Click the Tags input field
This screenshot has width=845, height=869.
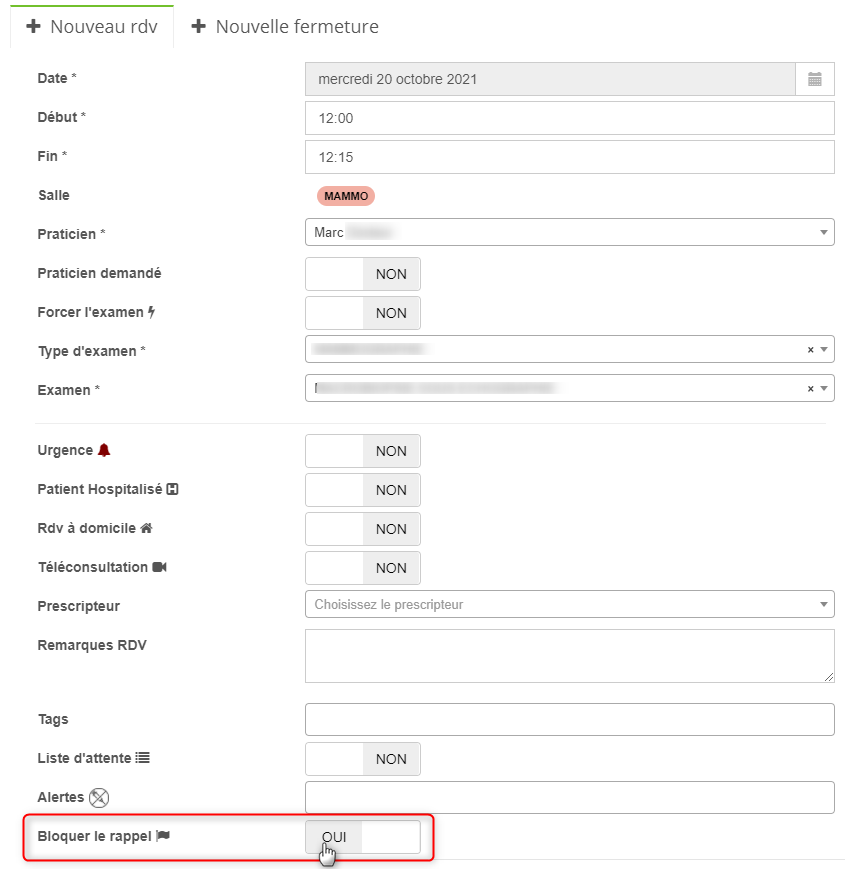coord(568,719)
